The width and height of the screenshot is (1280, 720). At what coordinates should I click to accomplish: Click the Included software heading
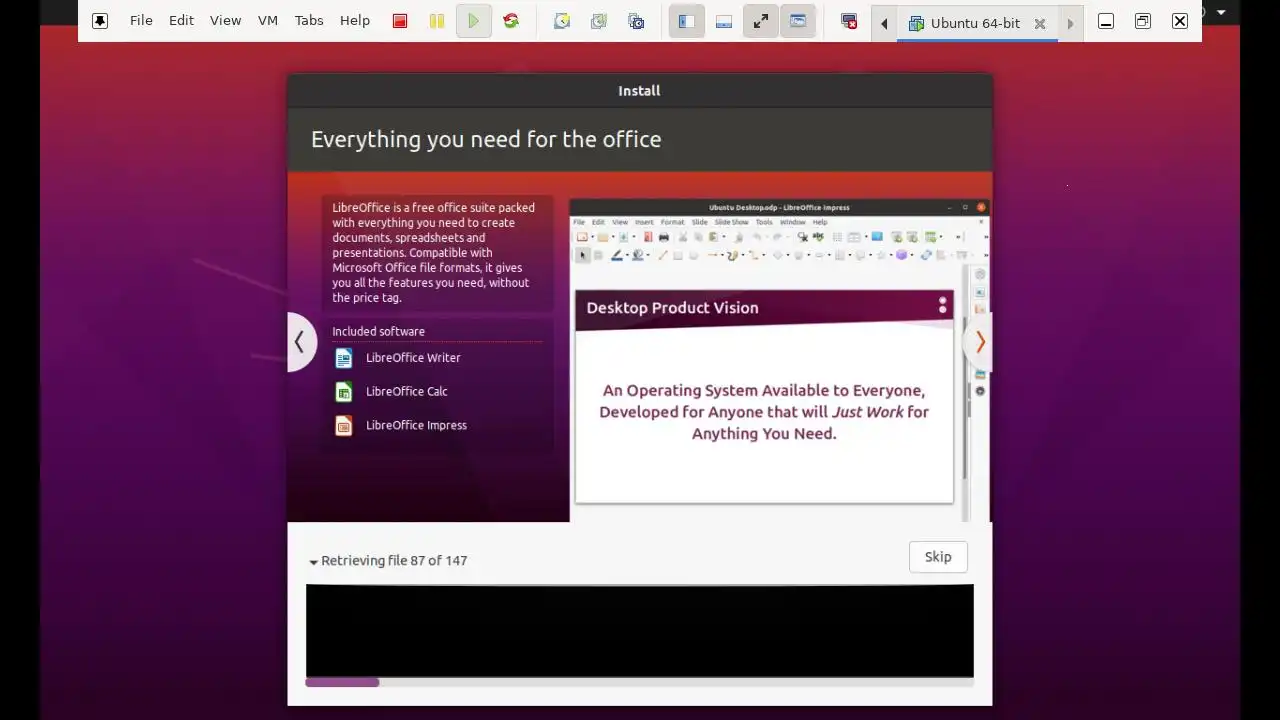tap(378, 331)
